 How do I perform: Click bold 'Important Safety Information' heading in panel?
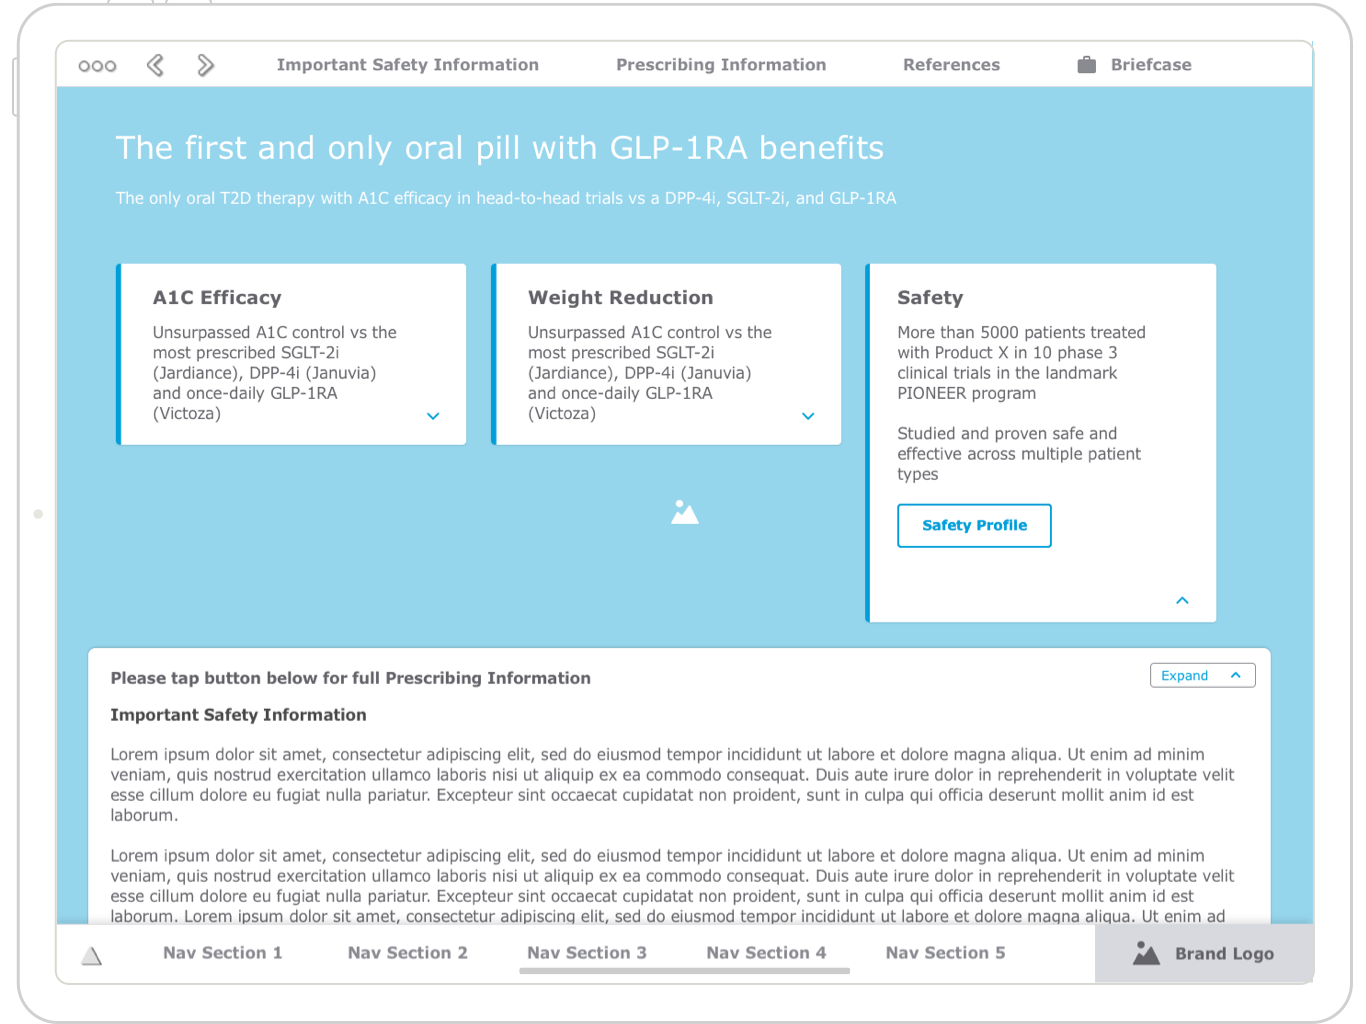238,715
